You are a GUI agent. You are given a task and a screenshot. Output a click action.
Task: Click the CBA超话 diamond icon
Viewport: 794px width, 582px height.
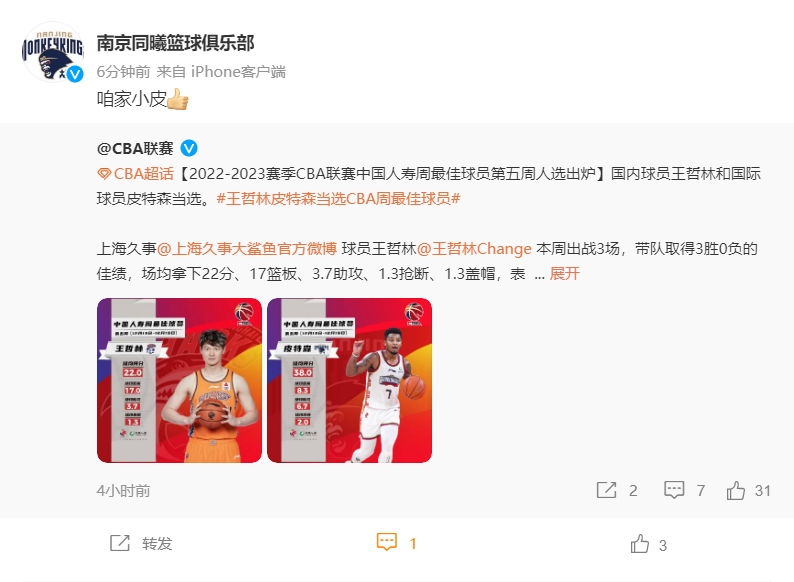[x=104, y=174]
